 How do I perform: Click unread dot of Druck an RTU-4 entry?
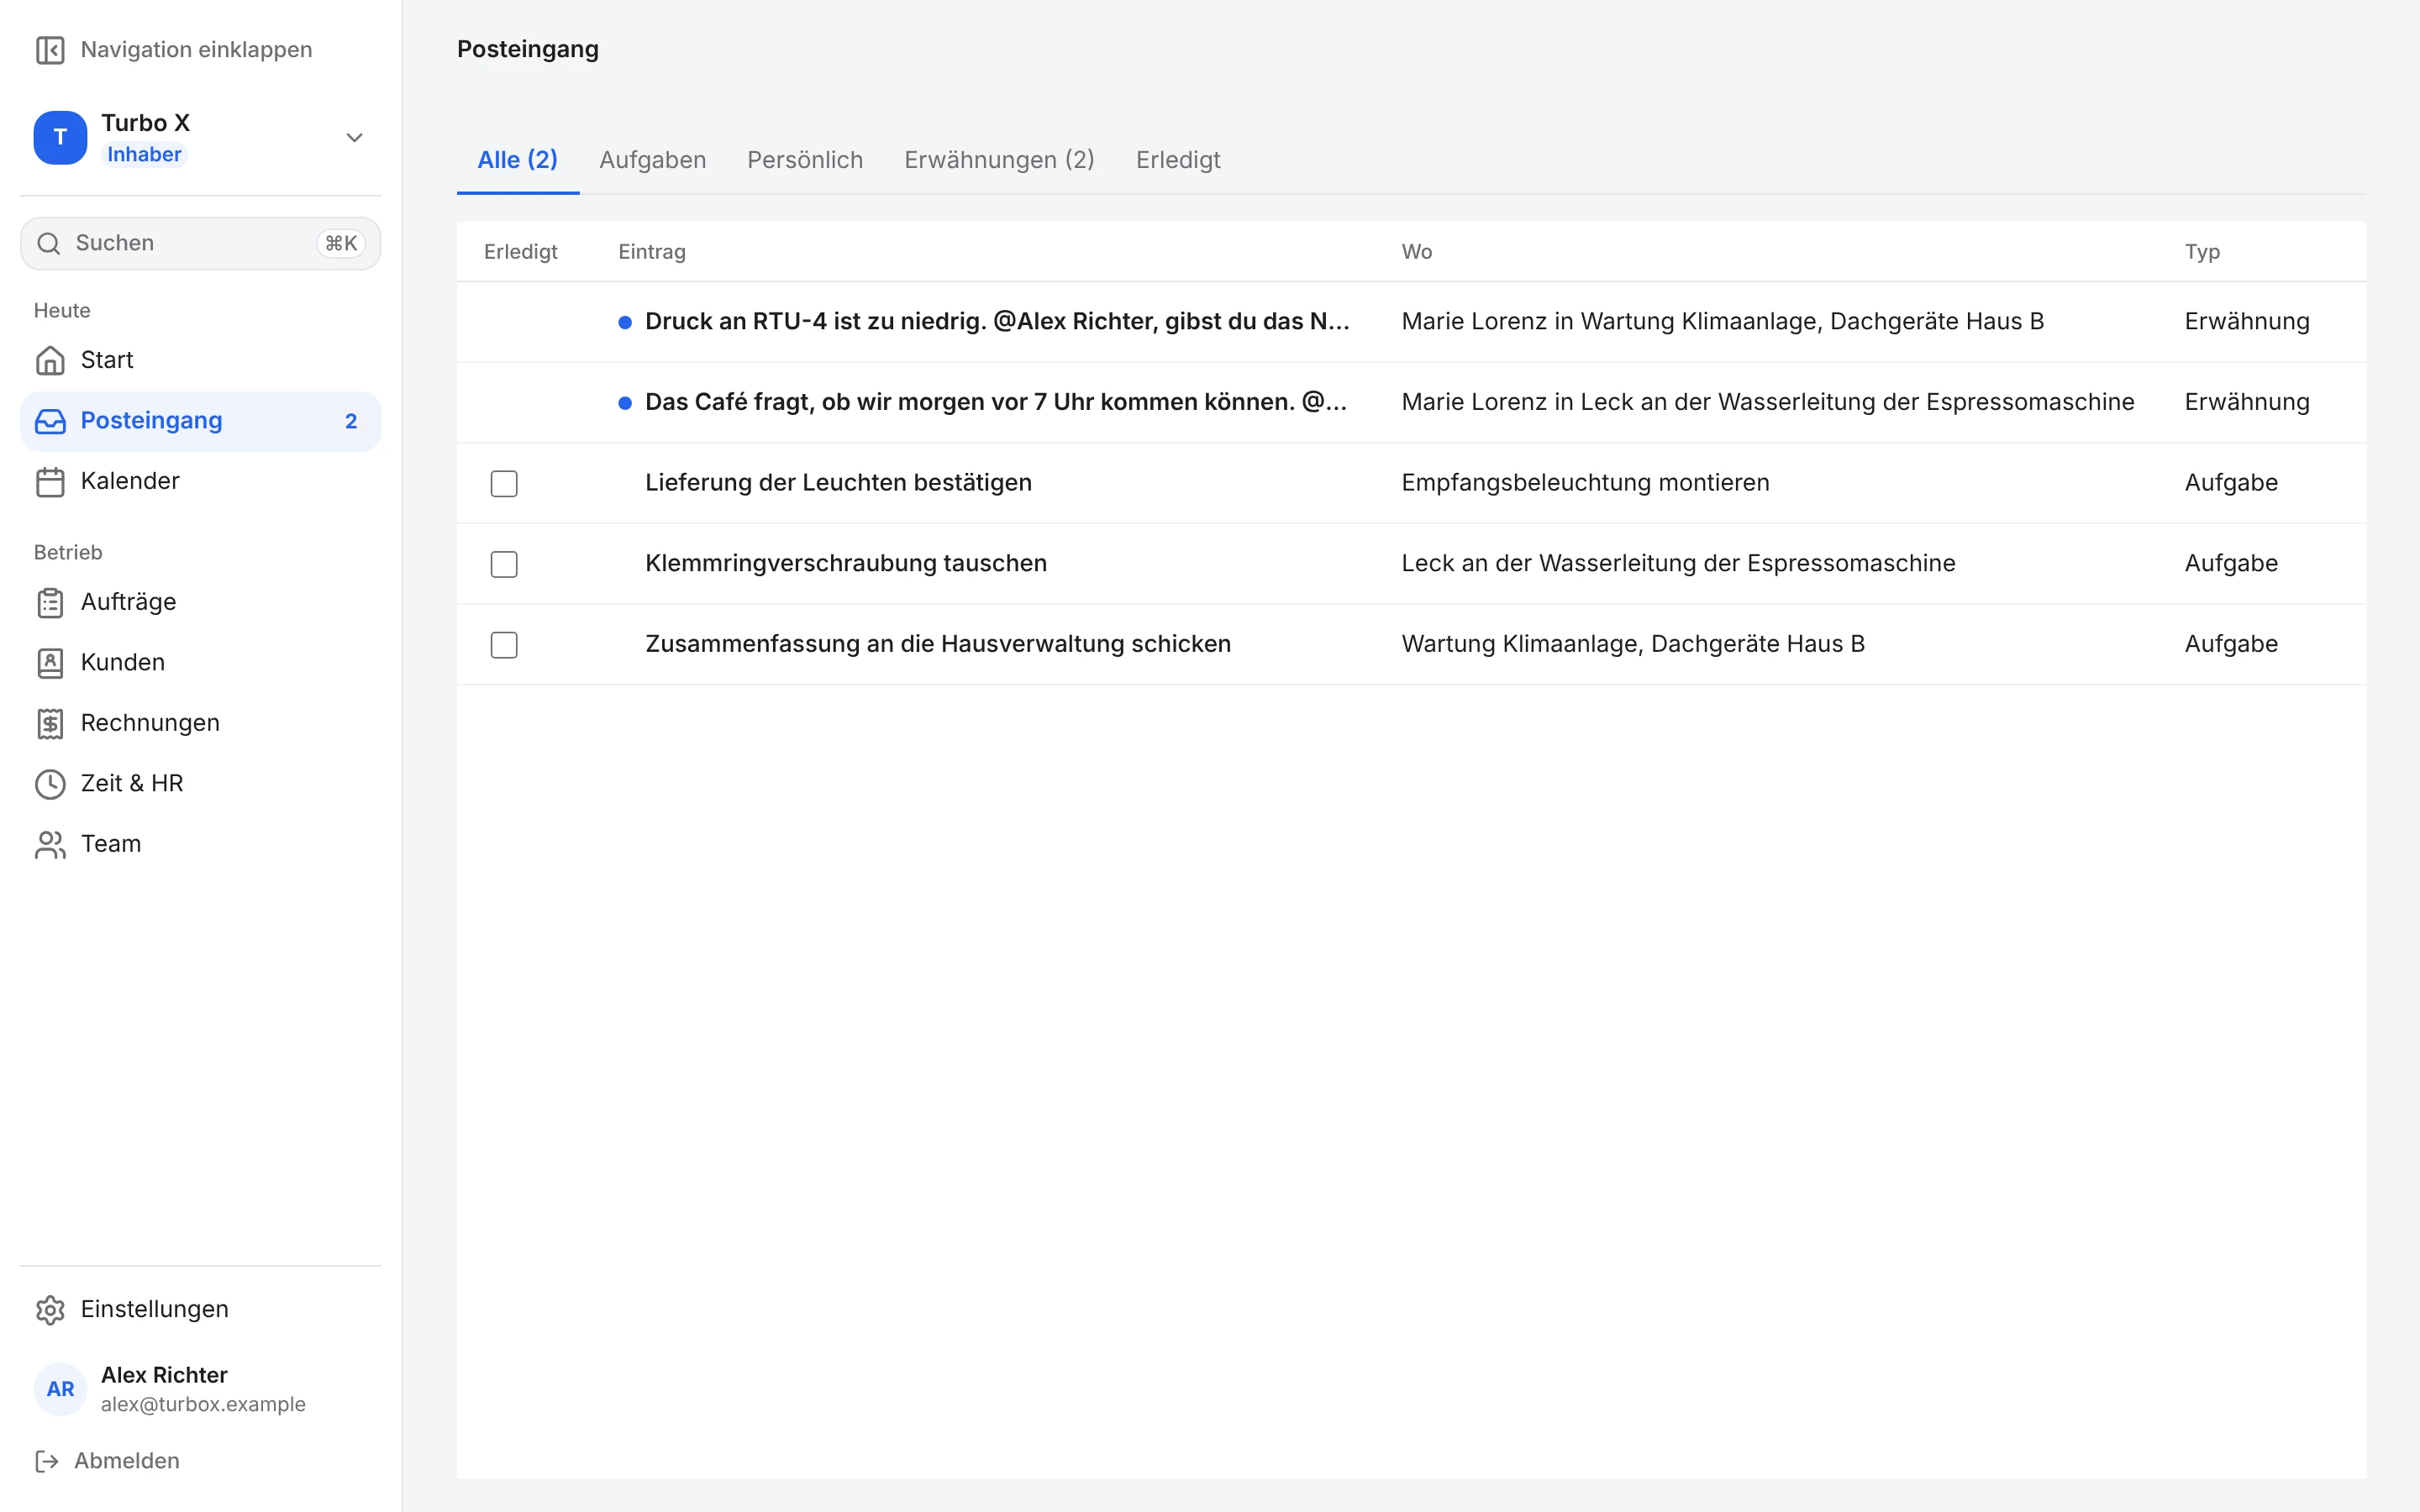click(x=625, y=322)
